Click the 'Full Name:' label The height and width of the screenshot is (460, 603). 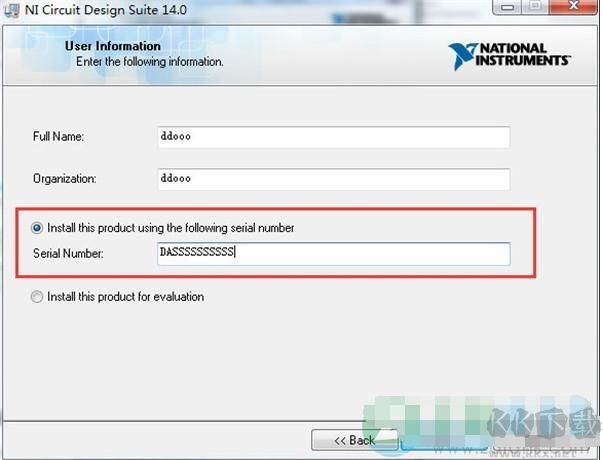58,137
